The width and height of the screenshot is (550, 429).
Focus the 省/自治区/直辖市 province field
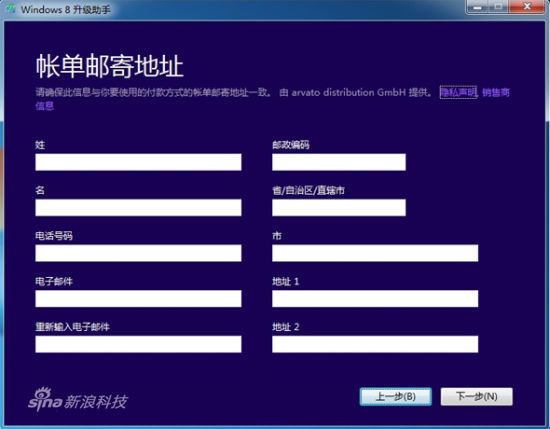pyautogui.click(x=339, y=208)
